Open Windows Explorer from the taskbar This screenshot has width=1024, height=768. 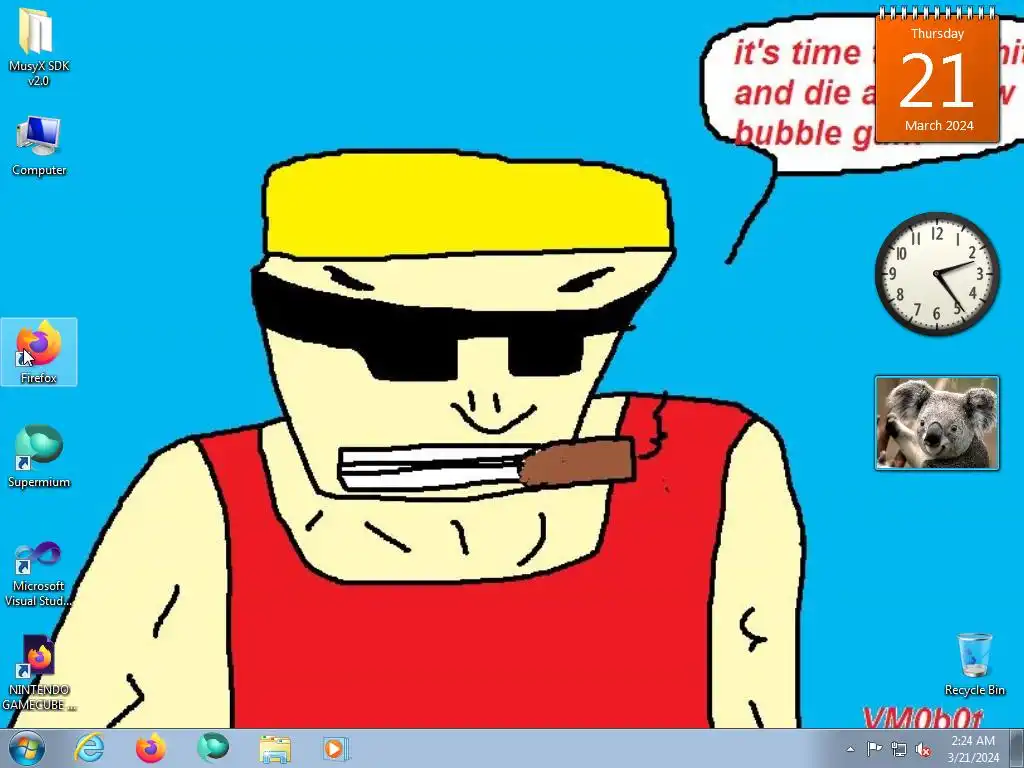click(275, 748)
